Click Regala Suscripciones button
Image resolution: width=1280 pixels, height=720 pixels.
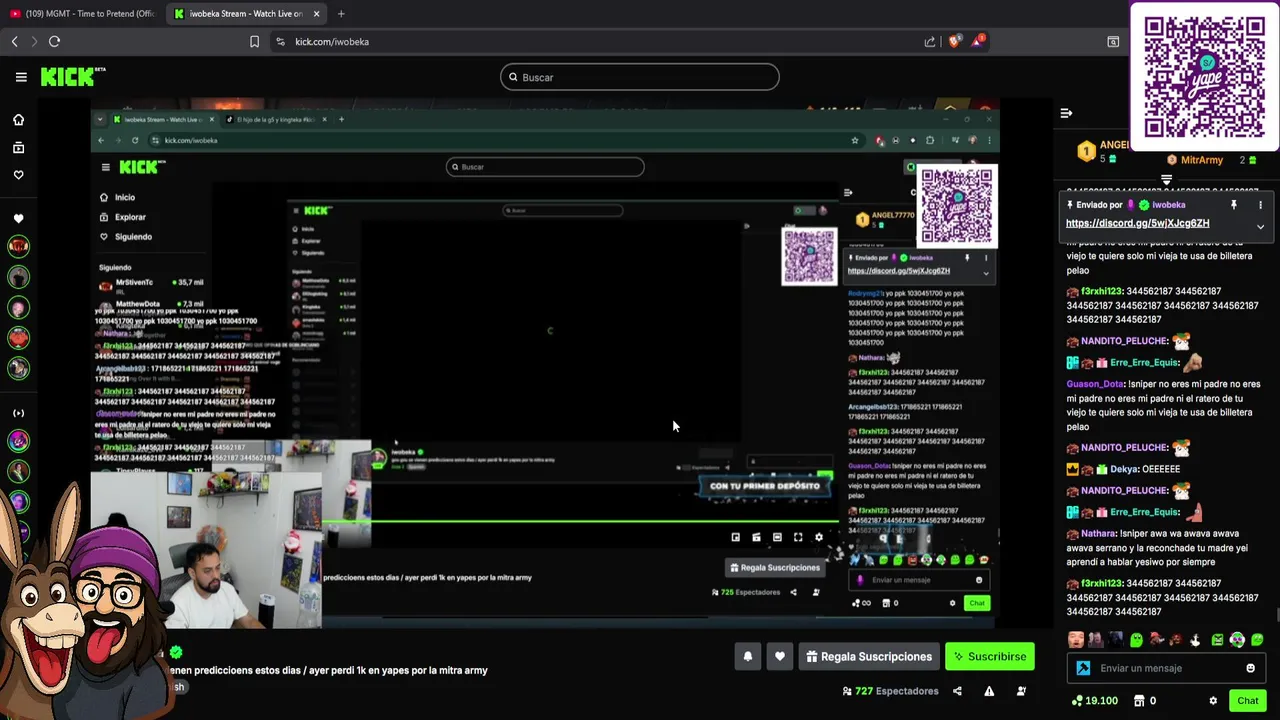click(x=868, y=657)
